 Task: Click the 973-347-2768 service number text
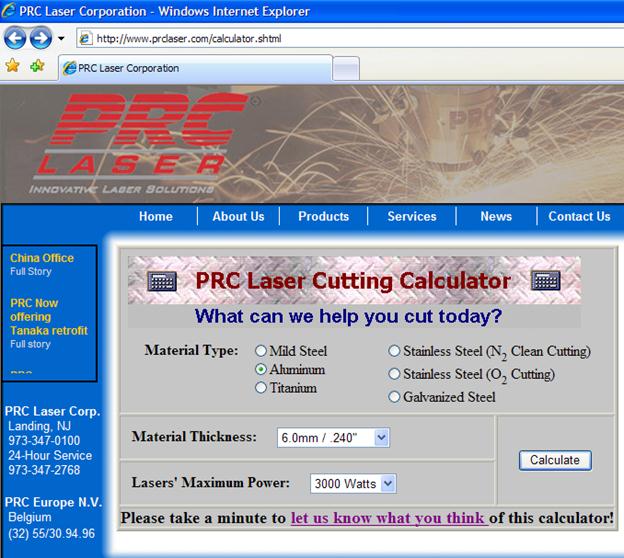tap(44, 470)
